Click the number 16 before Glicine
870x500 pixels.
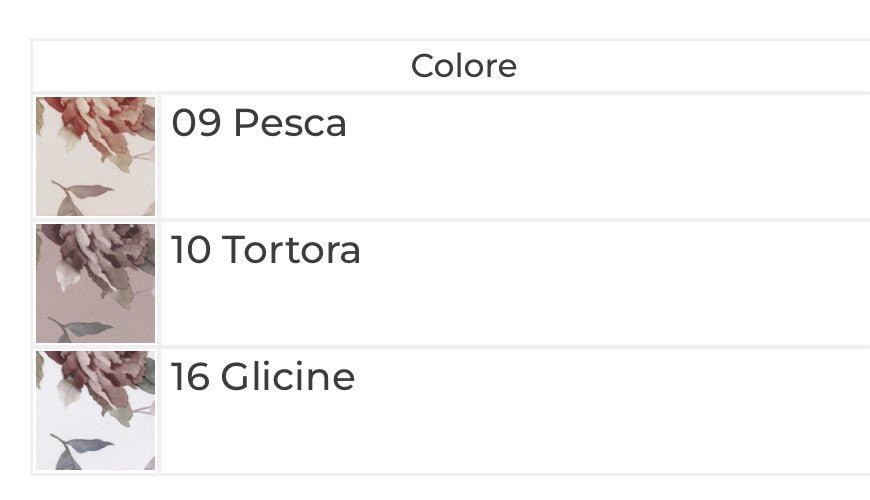click(190, 377)
